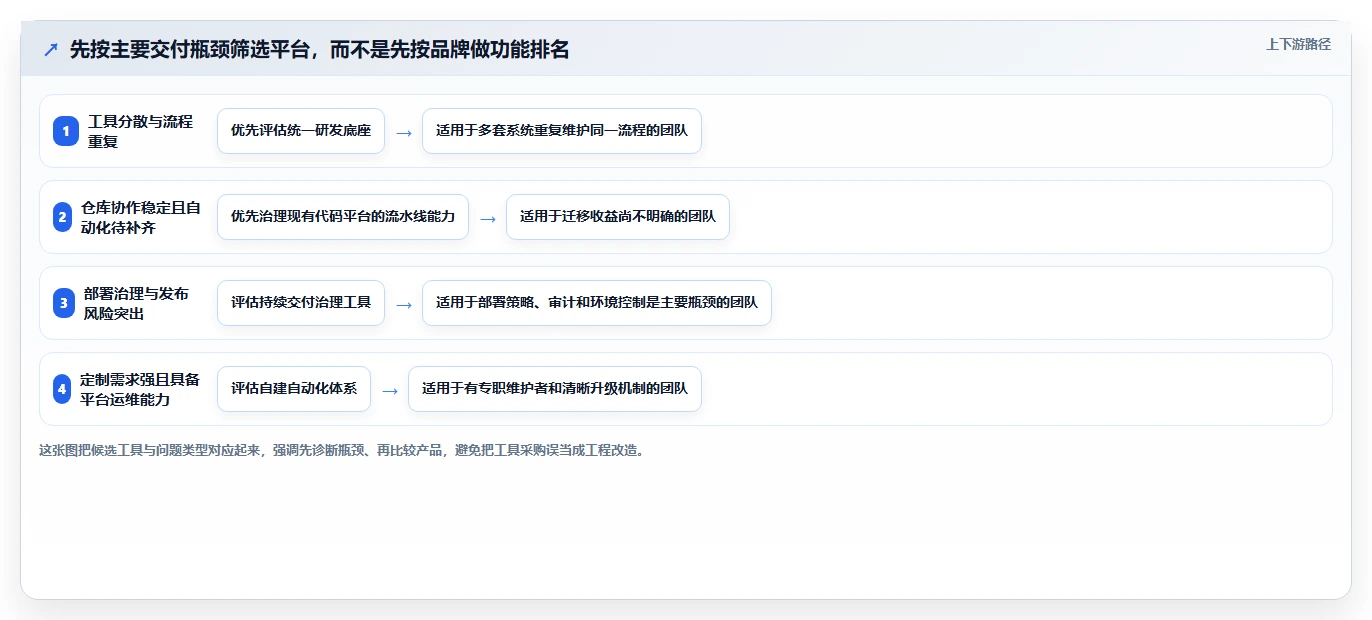Select the 适用于多套系统重复维护同一流程的团队 box
Screen dimensions: 1372x620
pyautogui.click(x=562, y=131)
